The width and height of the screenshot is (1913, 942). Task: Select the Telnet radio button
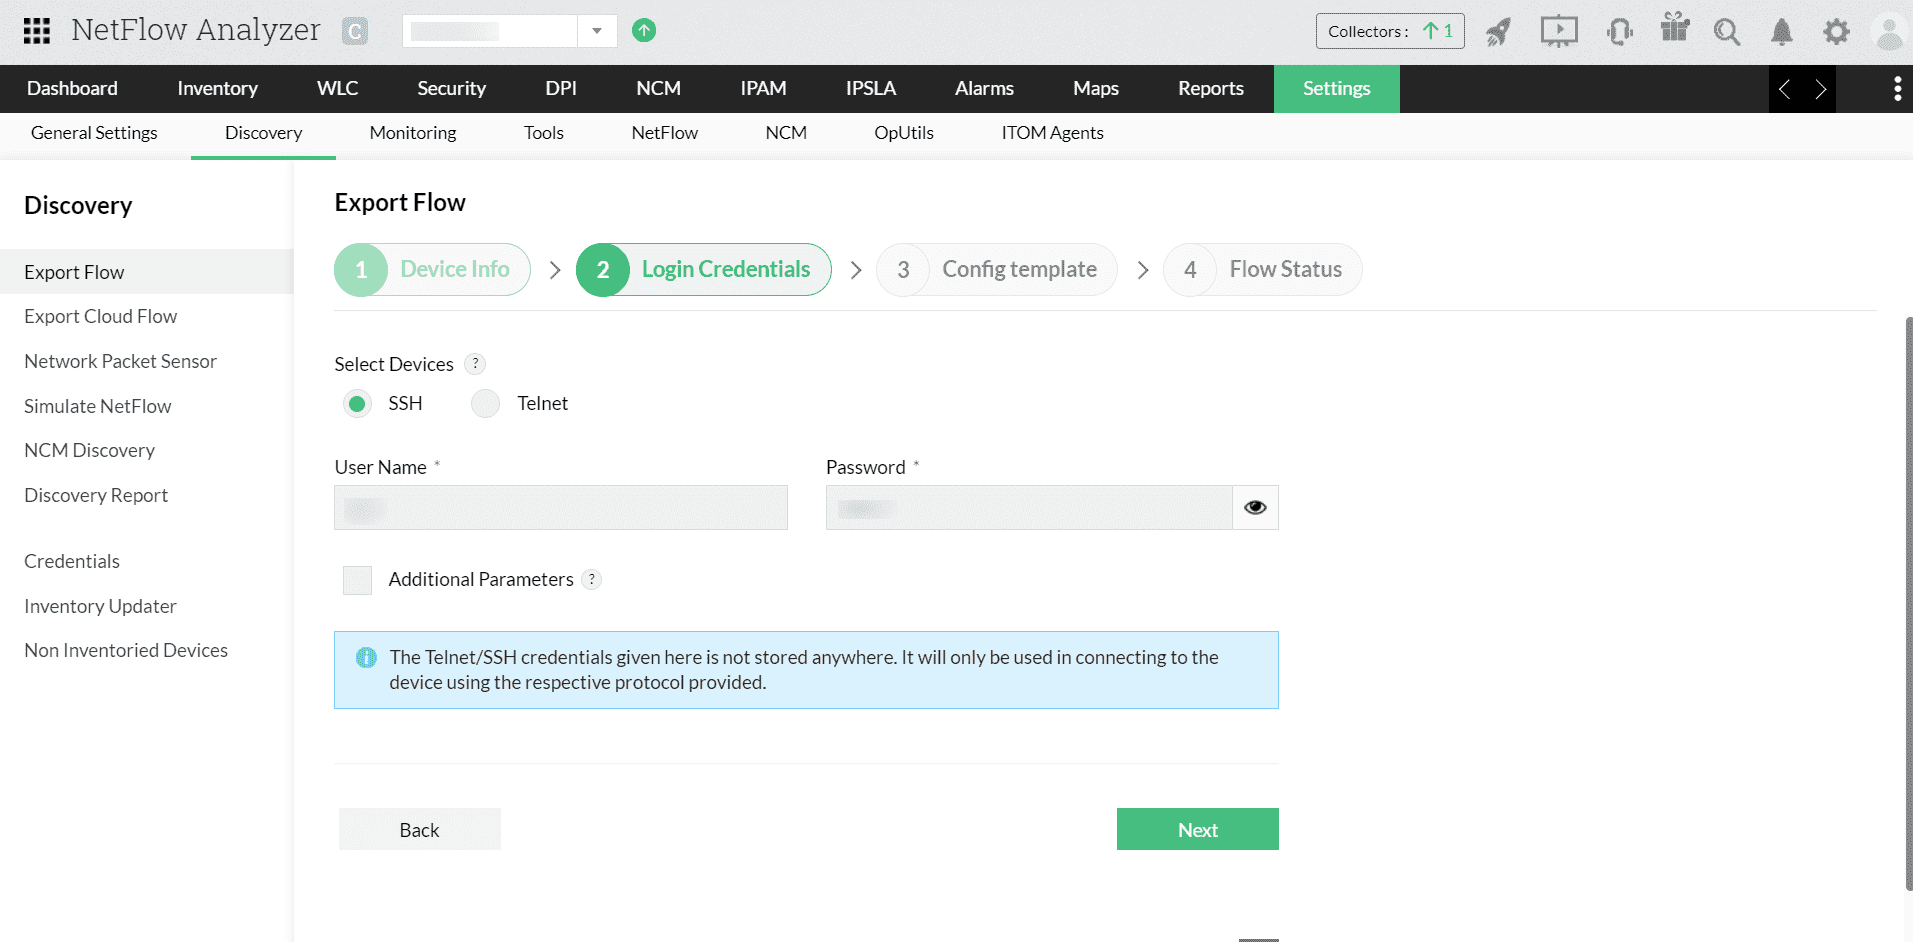coord(486,404)
